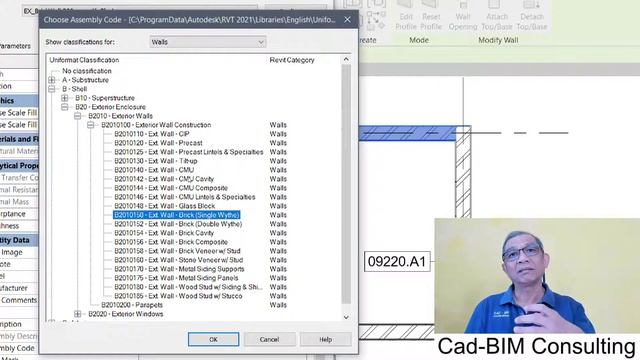Viewport: 640px width, 360px height.
Task: Cancel the Choose Assembly Code dialog
Action: (x=269, y=339)
